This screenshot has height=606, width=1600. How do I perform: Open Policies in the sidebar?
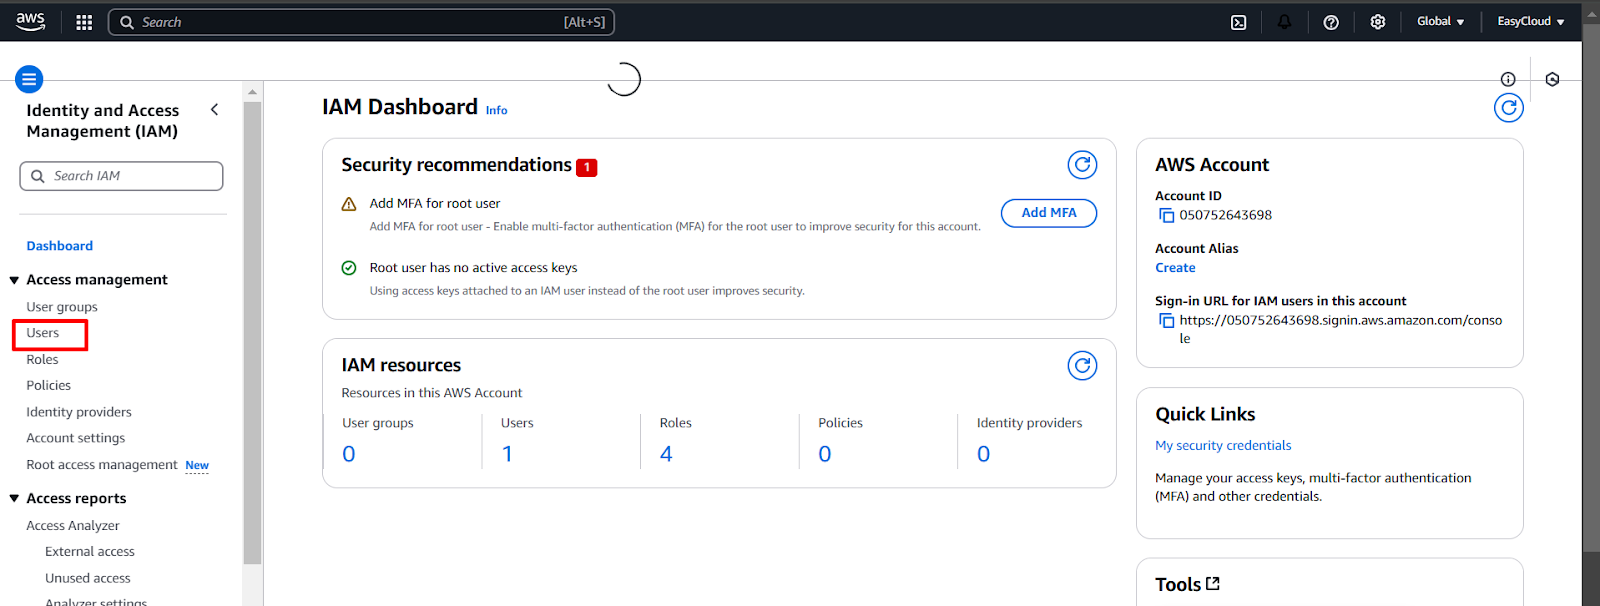tap(49, 386)
